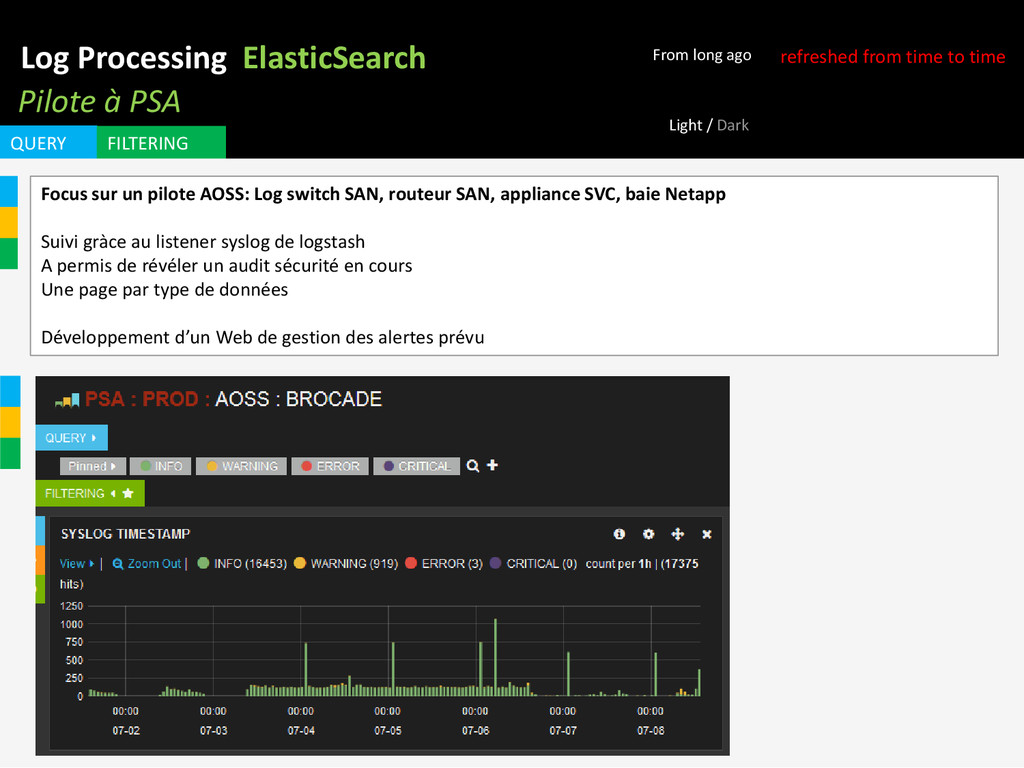Click the Kibana dashboard logo icon
The height and width of the screenshot is (768, 1024).
click(x=67, y=400)
